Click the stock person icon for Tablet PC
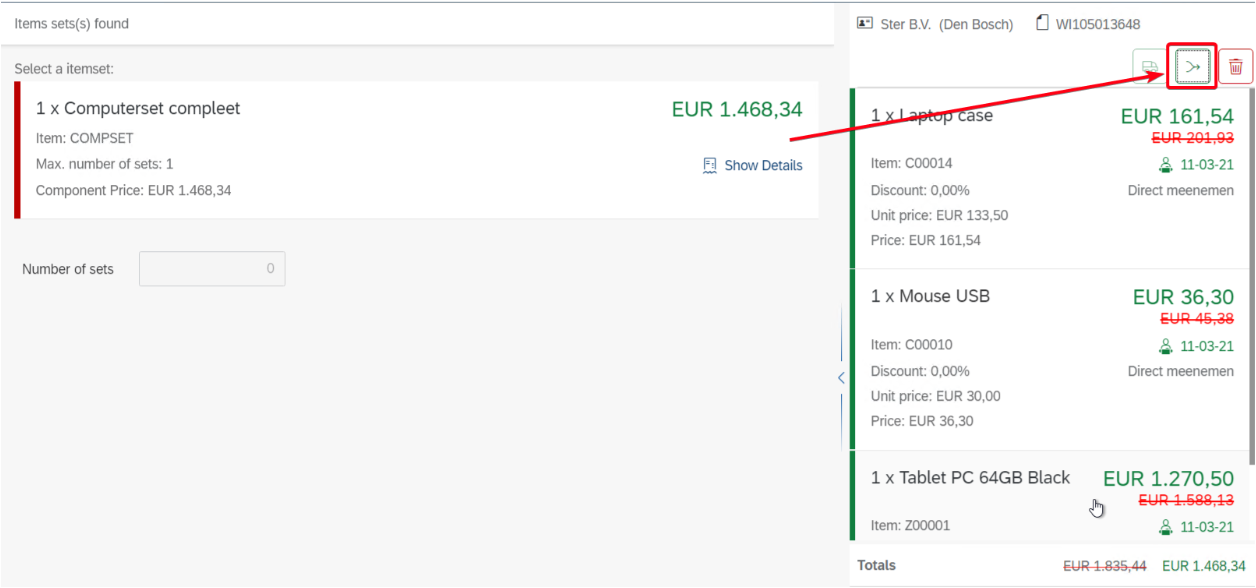The image size is (1256, 588). point(1165,527)
